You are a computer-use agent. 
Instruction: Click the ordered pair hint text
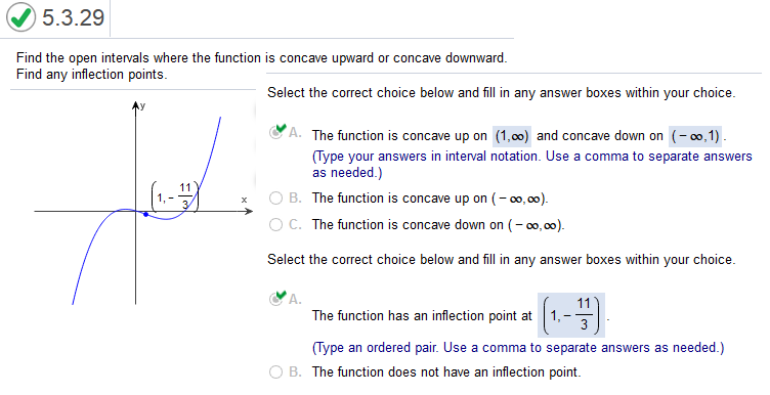518,348
